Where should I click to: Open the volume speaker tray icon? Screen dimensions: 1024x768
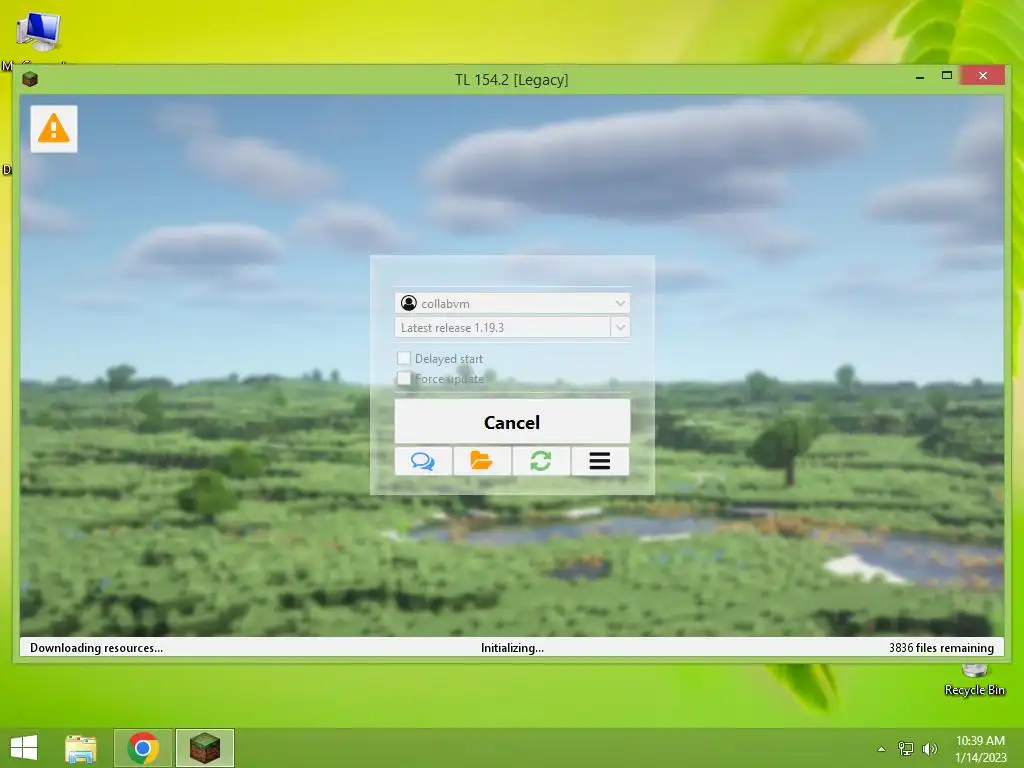(x=930, y=749)
